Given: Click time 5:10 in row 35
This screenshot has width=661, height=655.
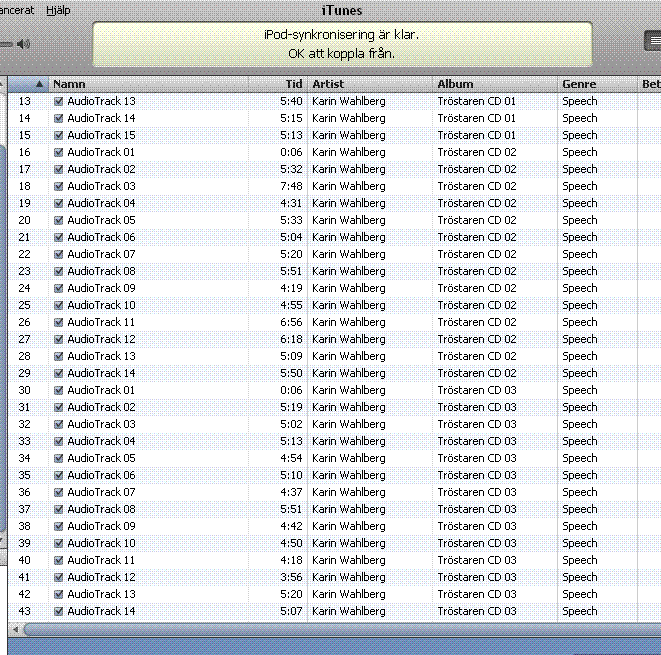Looking at the screenshot, I should click(291, 475).
